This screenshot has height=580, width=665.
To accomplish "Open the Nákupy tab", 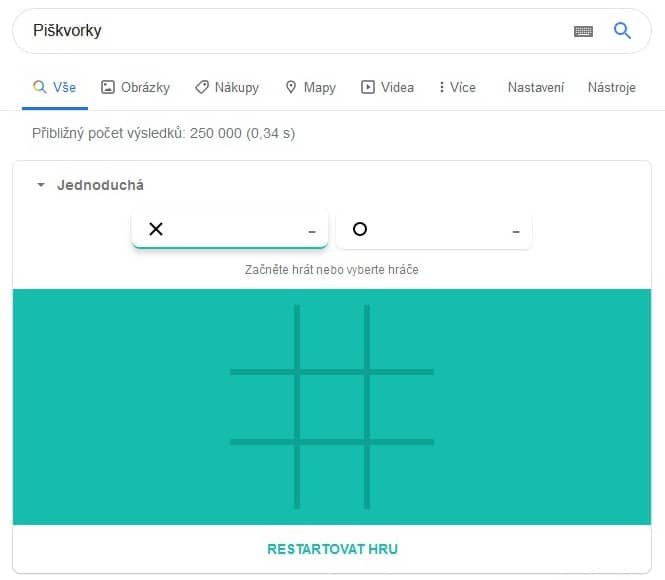I will pos(227,87).
